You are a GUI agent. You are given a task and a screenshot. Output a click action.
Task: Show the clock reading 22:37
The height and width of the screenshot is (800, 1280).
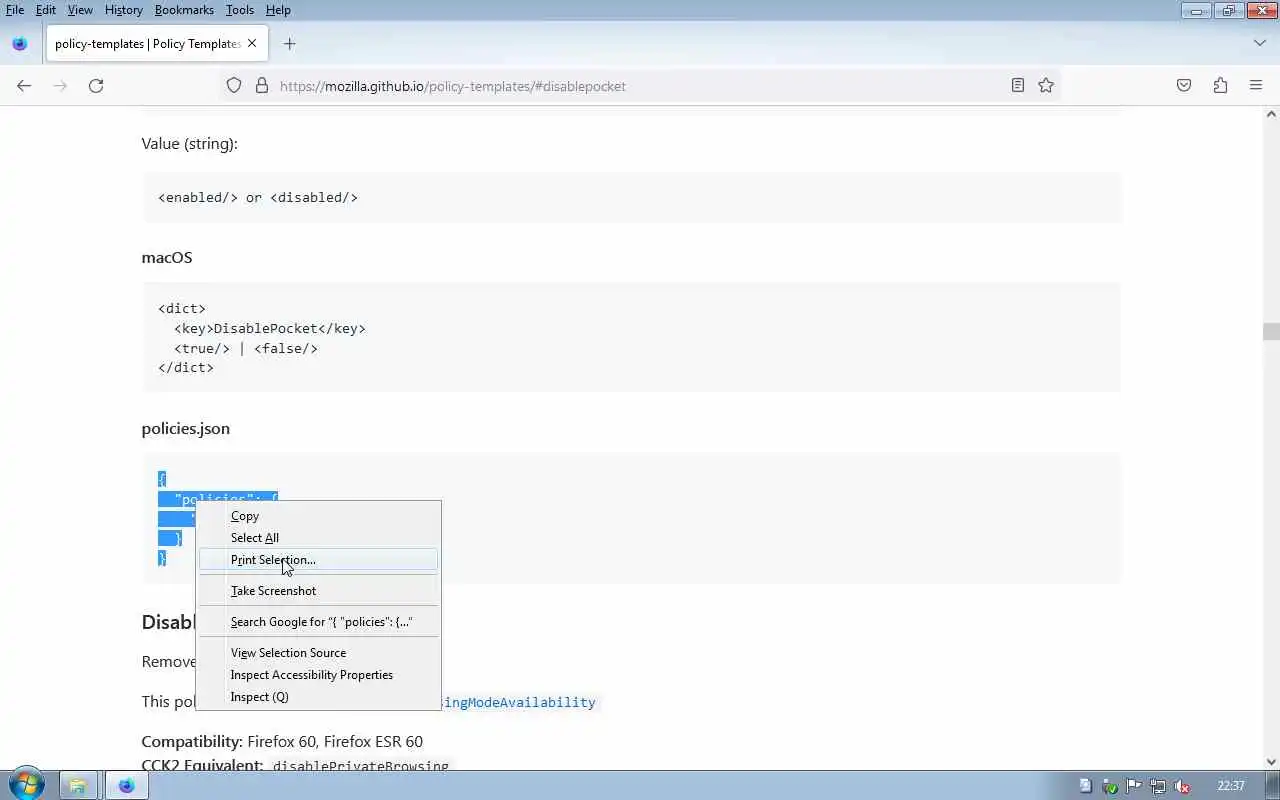tap(1231, 786)
